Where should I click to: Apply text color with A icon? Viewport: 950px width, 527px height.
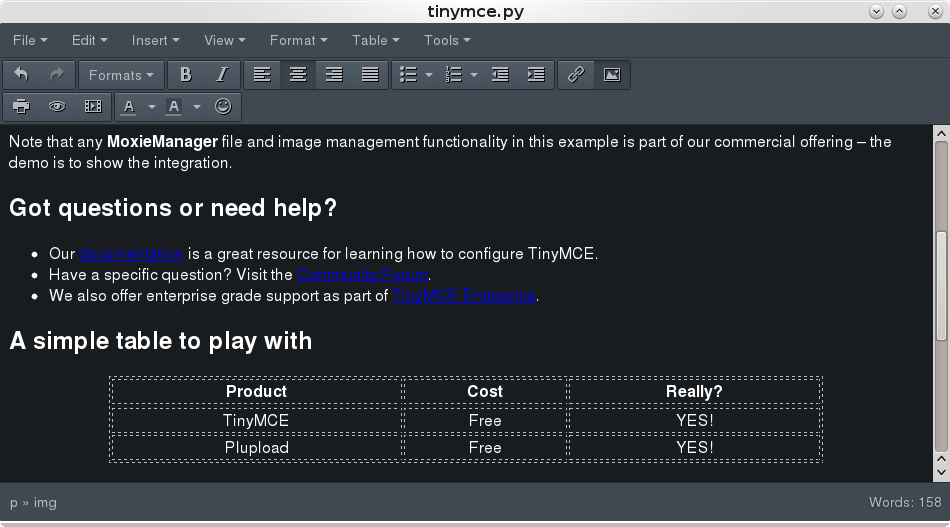[x=128, y=107]
